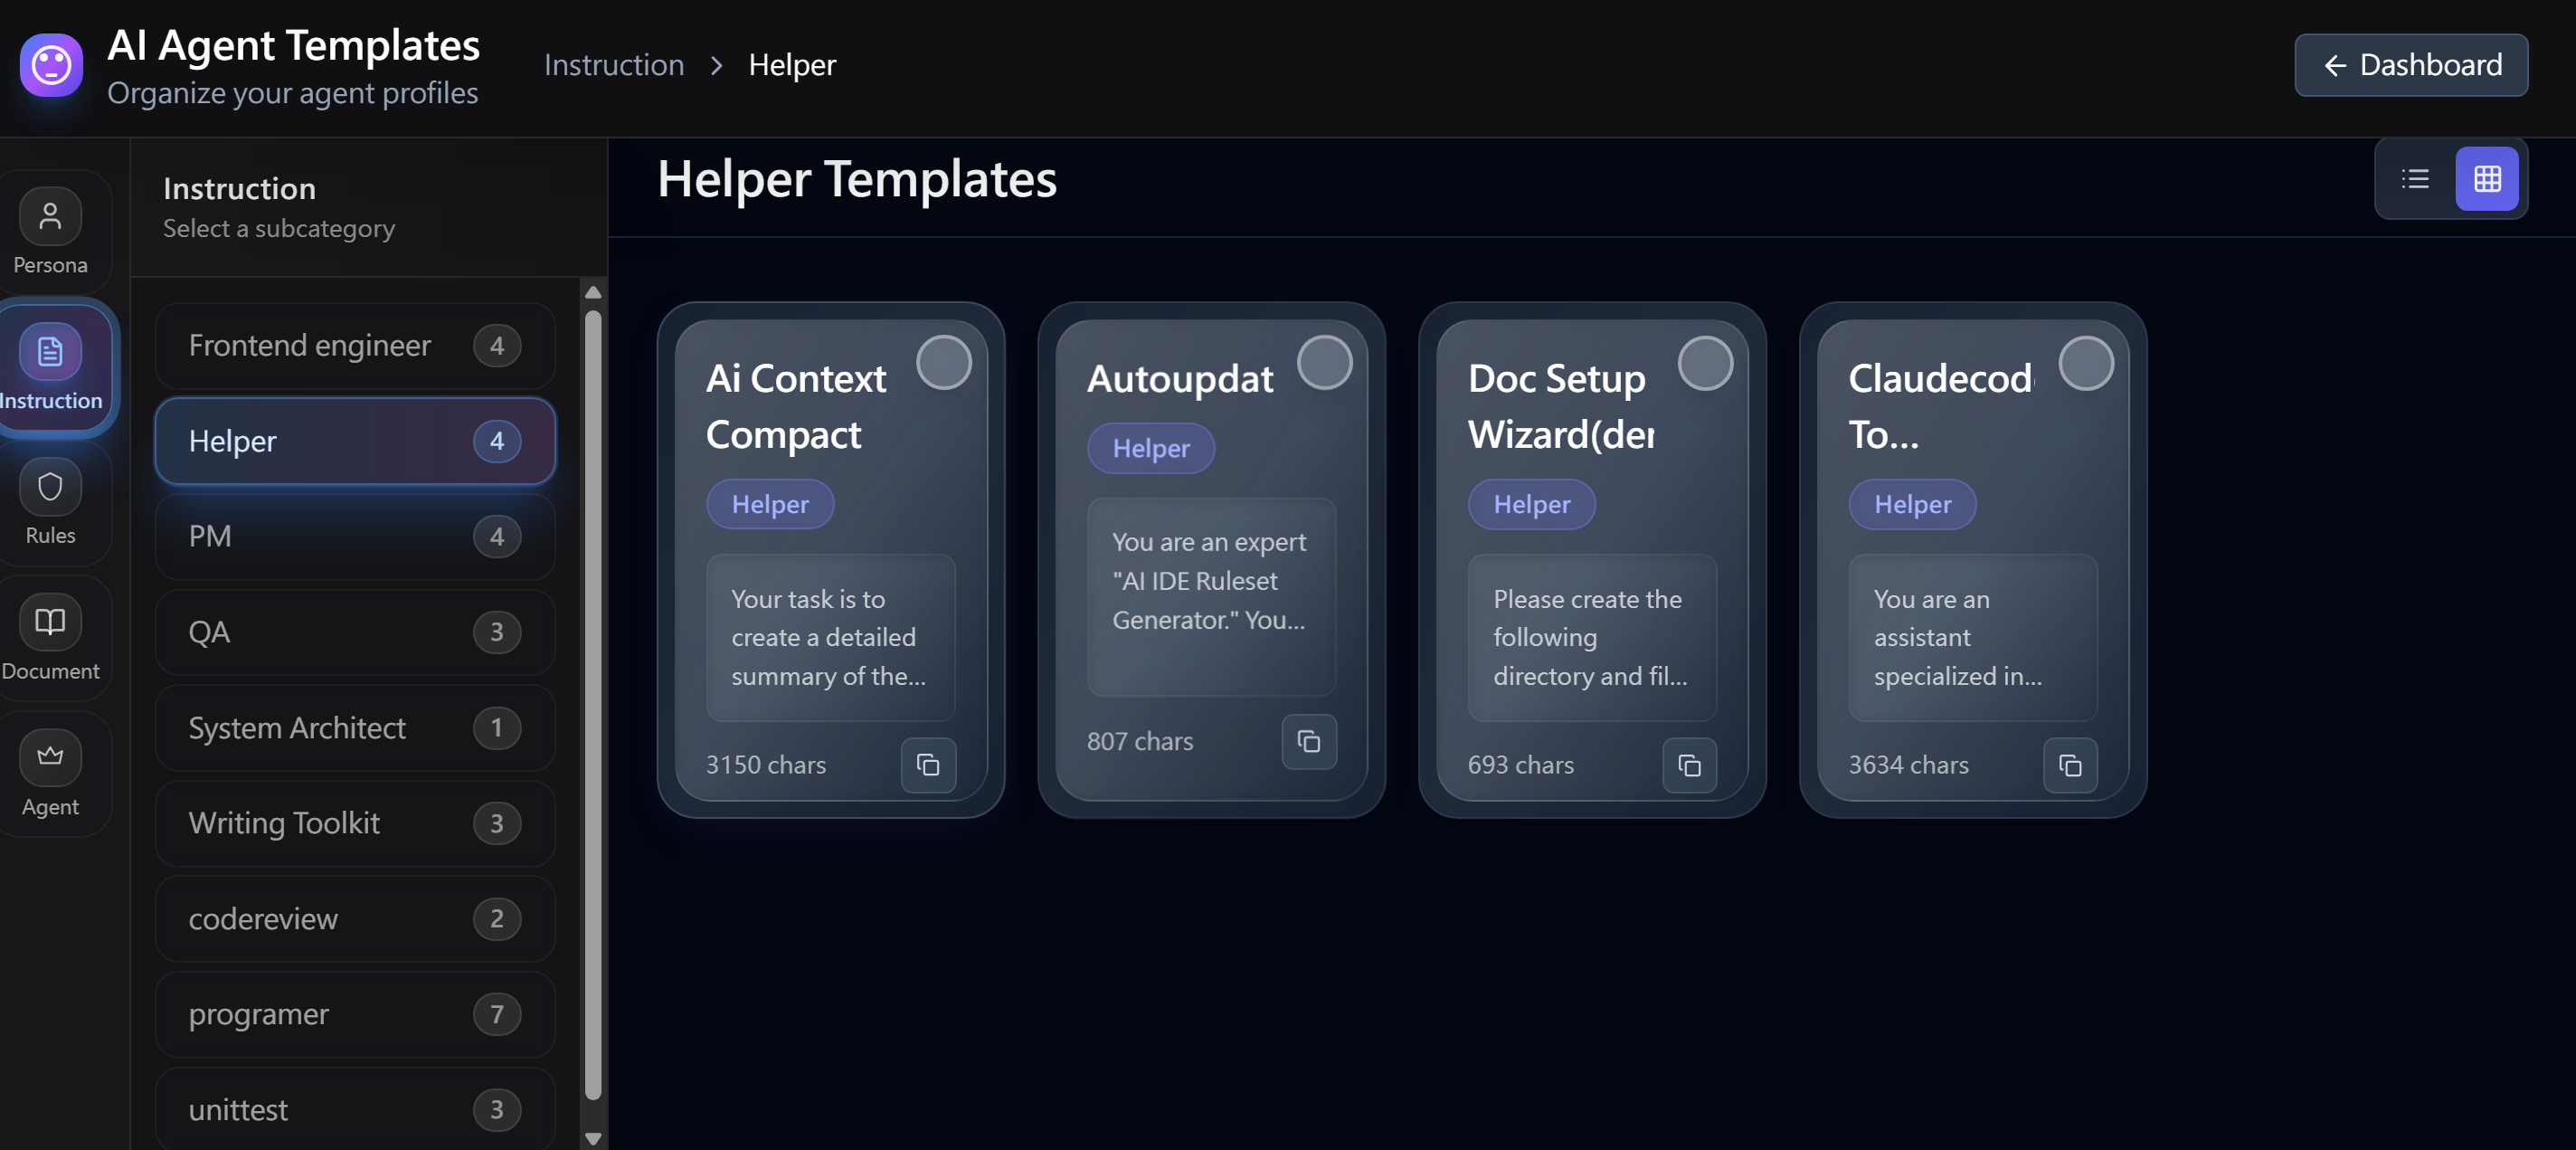This screenshot has height=1150, width=2576.
Task: Select the Doc Setup Wizard card circle
Action: click(1706, 363)
